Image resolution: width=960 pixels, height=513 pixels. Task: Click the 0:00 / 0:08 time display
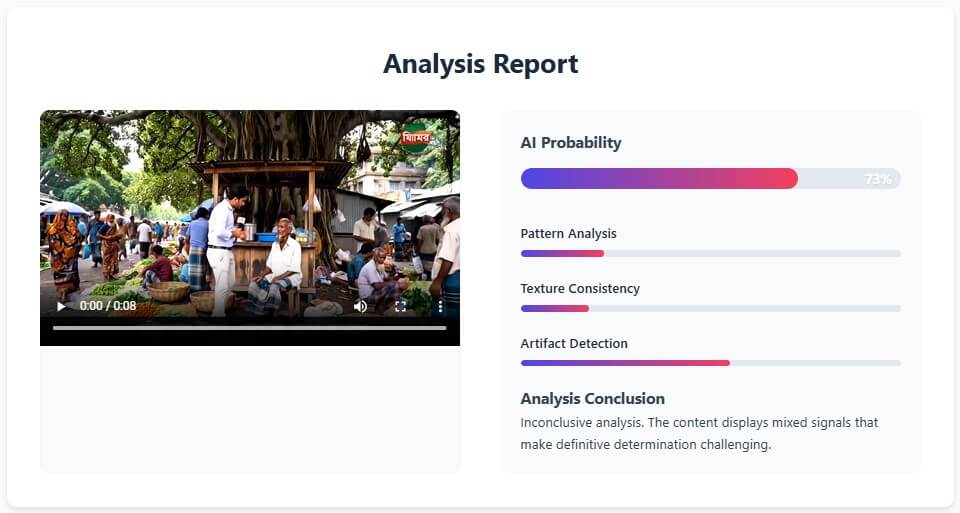[x=108, y=305]
